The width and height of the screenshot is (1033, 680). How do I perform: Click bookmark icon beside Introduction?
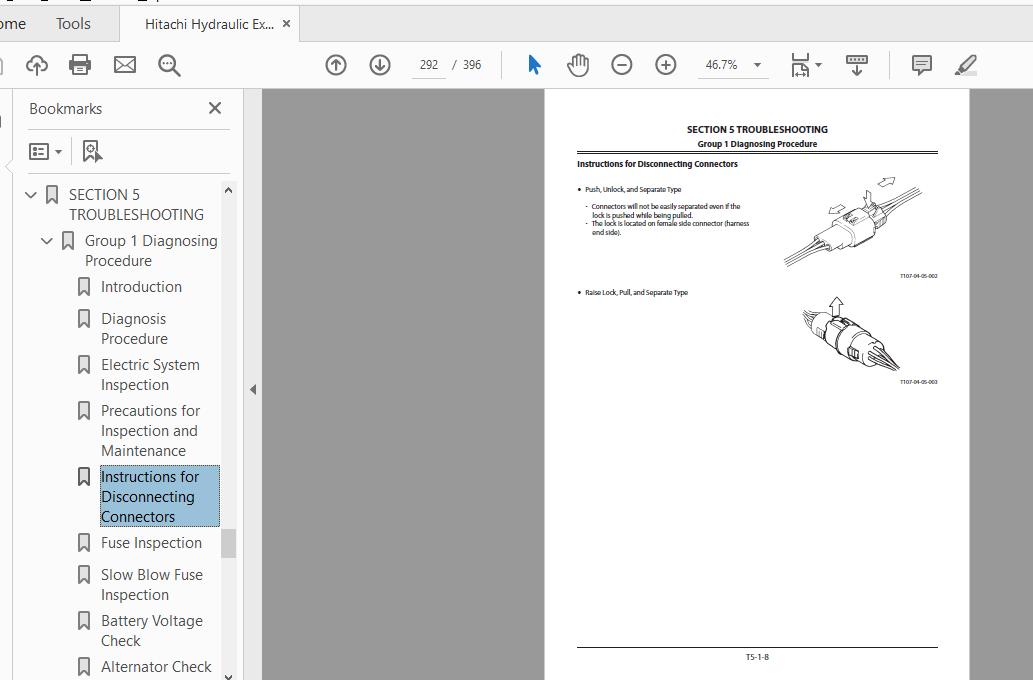[84, 287]
